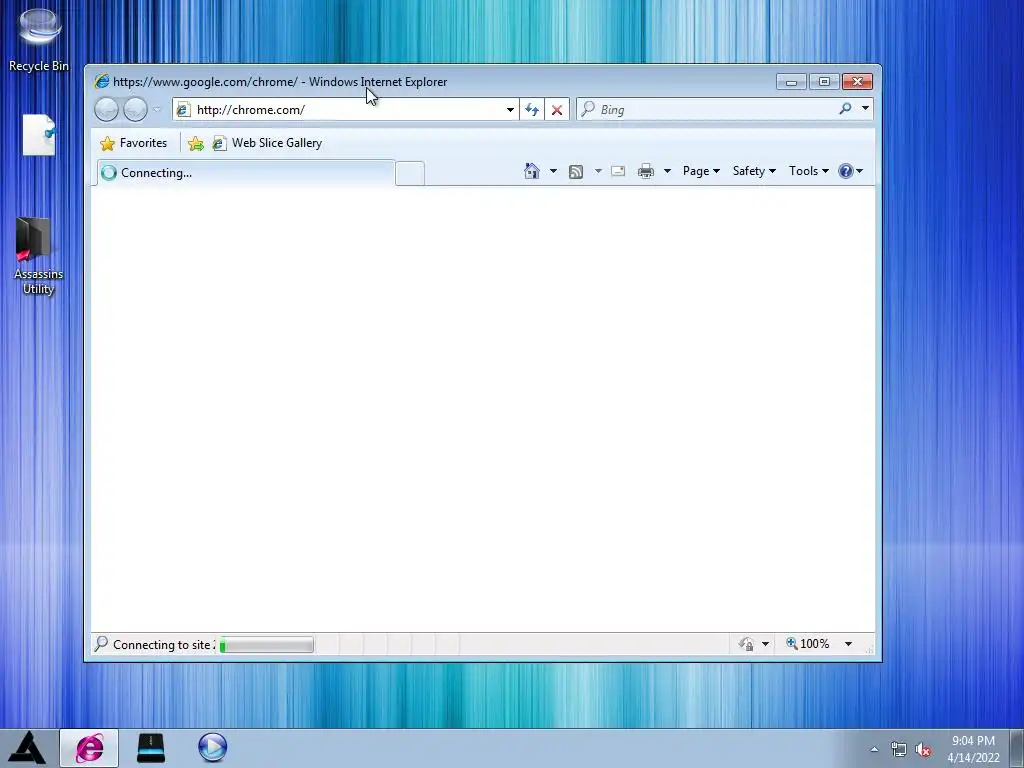This screenshot has width=1024, height=768.
Task: Expand the Home button dropdown arrow
Action: coord(553,171)
